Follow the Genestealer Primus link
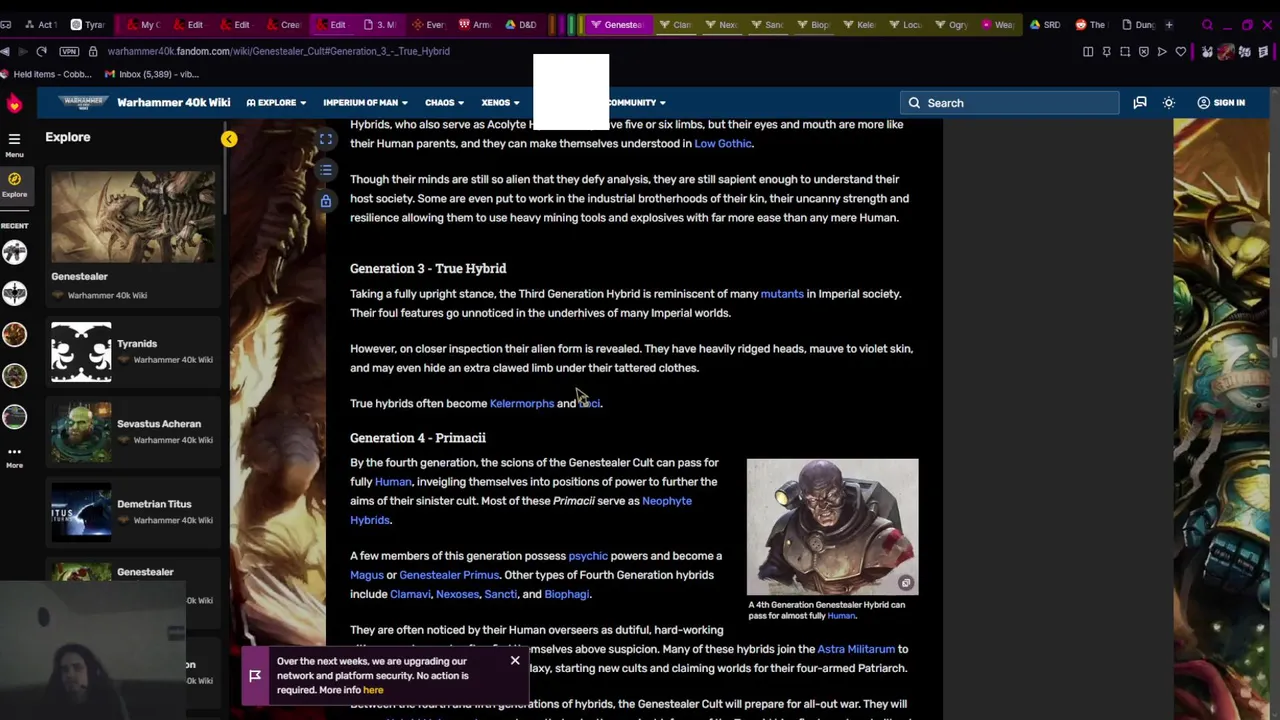 pos(449,575)
